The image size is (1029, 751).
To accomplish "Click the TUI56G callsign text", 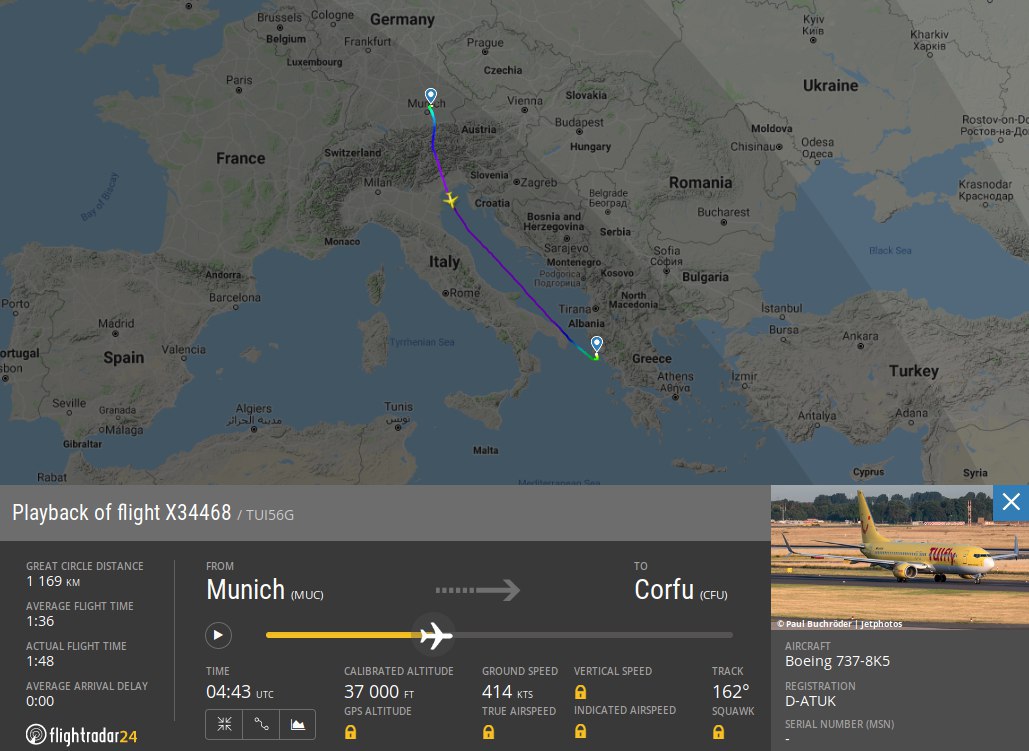I will tap(270, 515).
